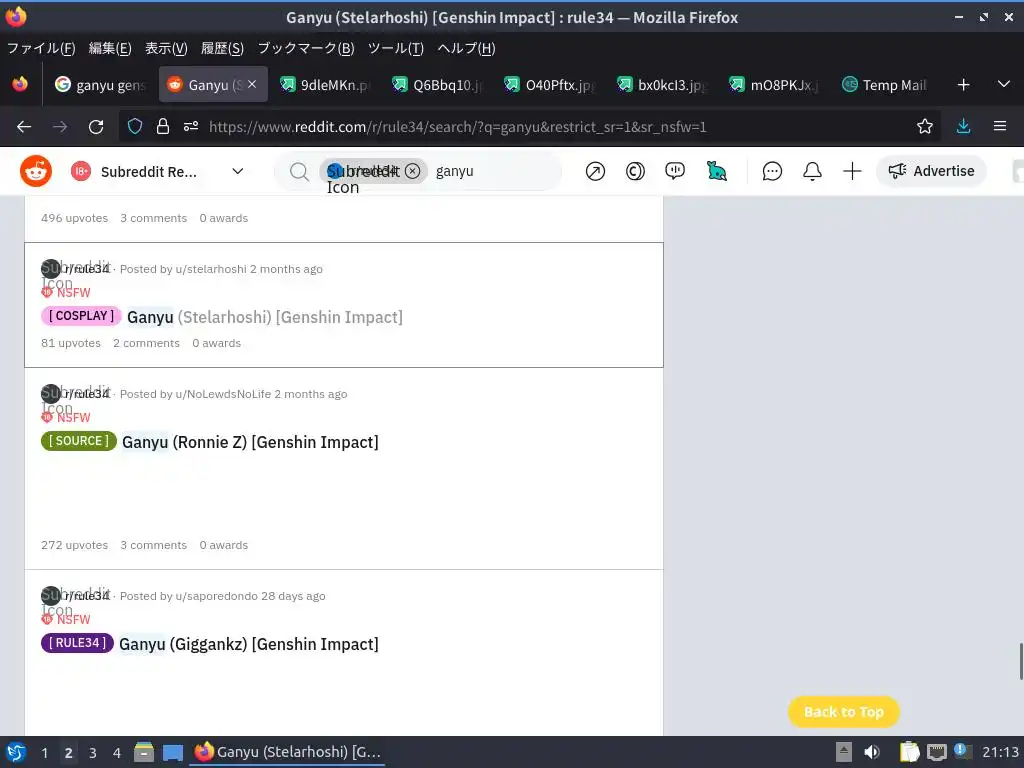This screenshot has width=1024, height=768.
Task: Open the Firefox downloads panel
Action: (963, 127)
